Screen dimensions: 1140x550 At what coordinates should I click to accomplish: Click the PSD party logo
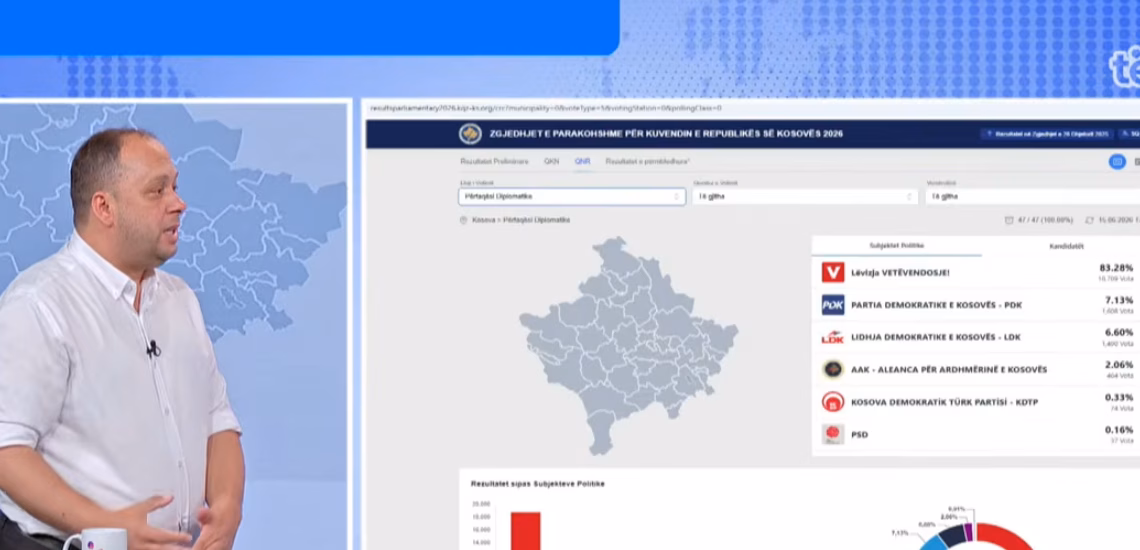click(832, 434)
